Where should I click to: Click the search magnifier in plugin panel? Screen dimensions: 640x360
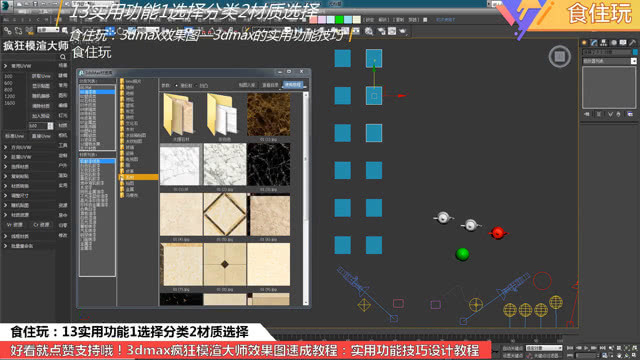click(x=62, y=57)
